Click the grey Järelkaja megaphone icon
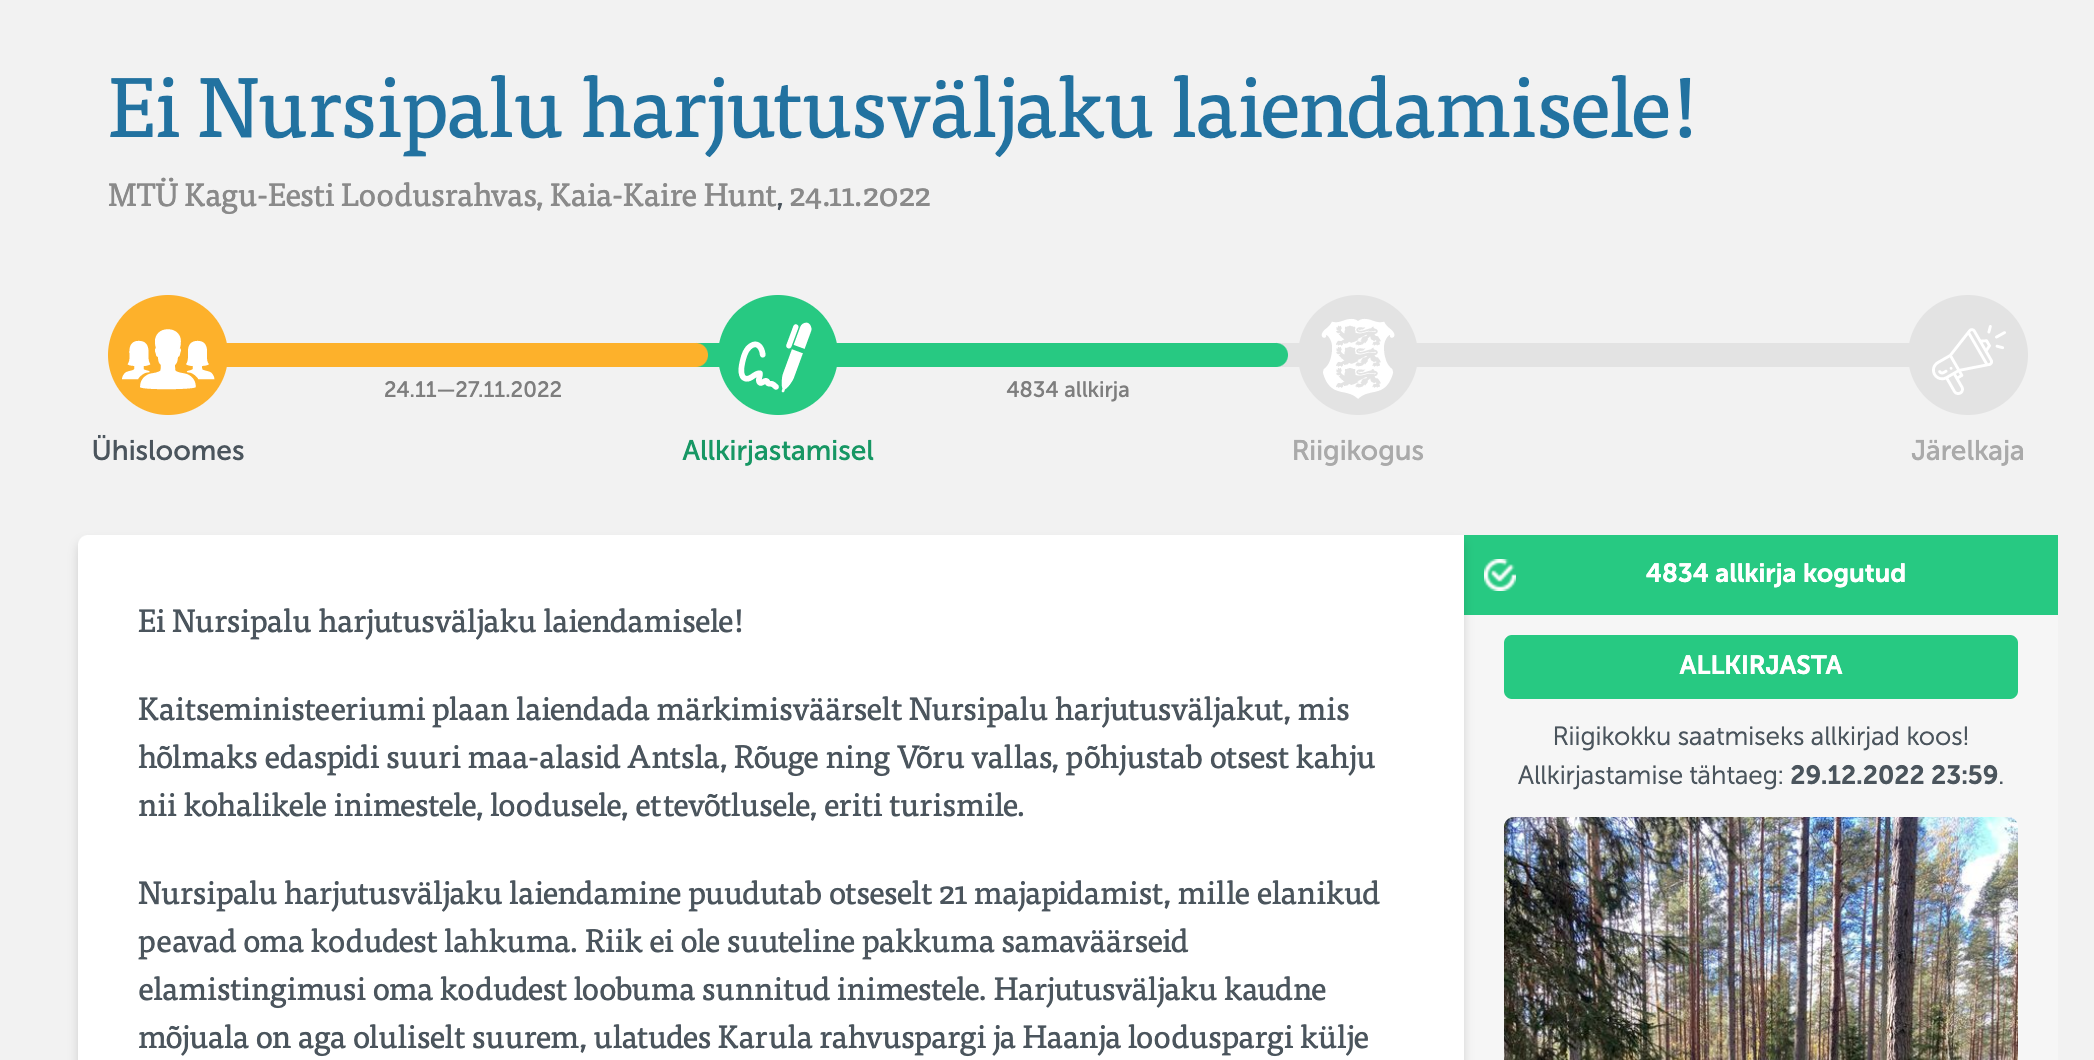Screen dimensions: 2094x1060 click(x=1968, y=355)
